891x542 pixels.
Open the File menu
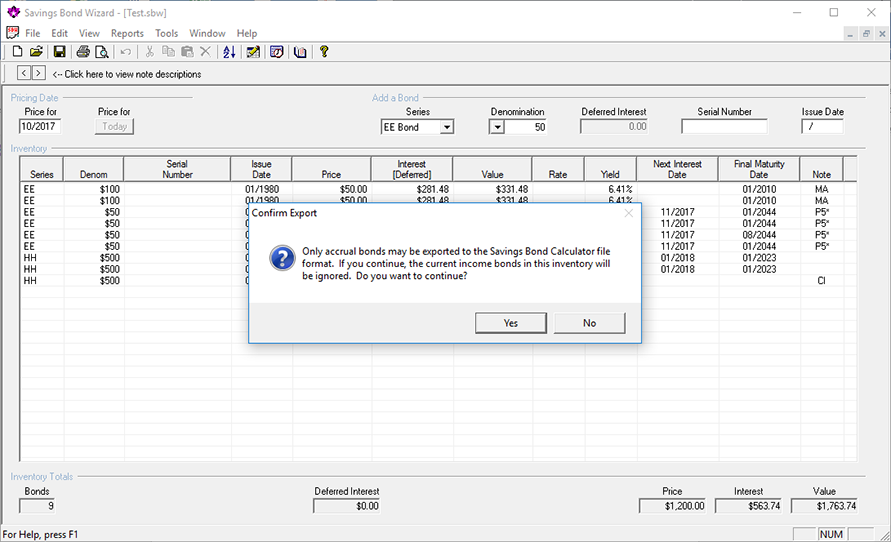coord(32,33)
